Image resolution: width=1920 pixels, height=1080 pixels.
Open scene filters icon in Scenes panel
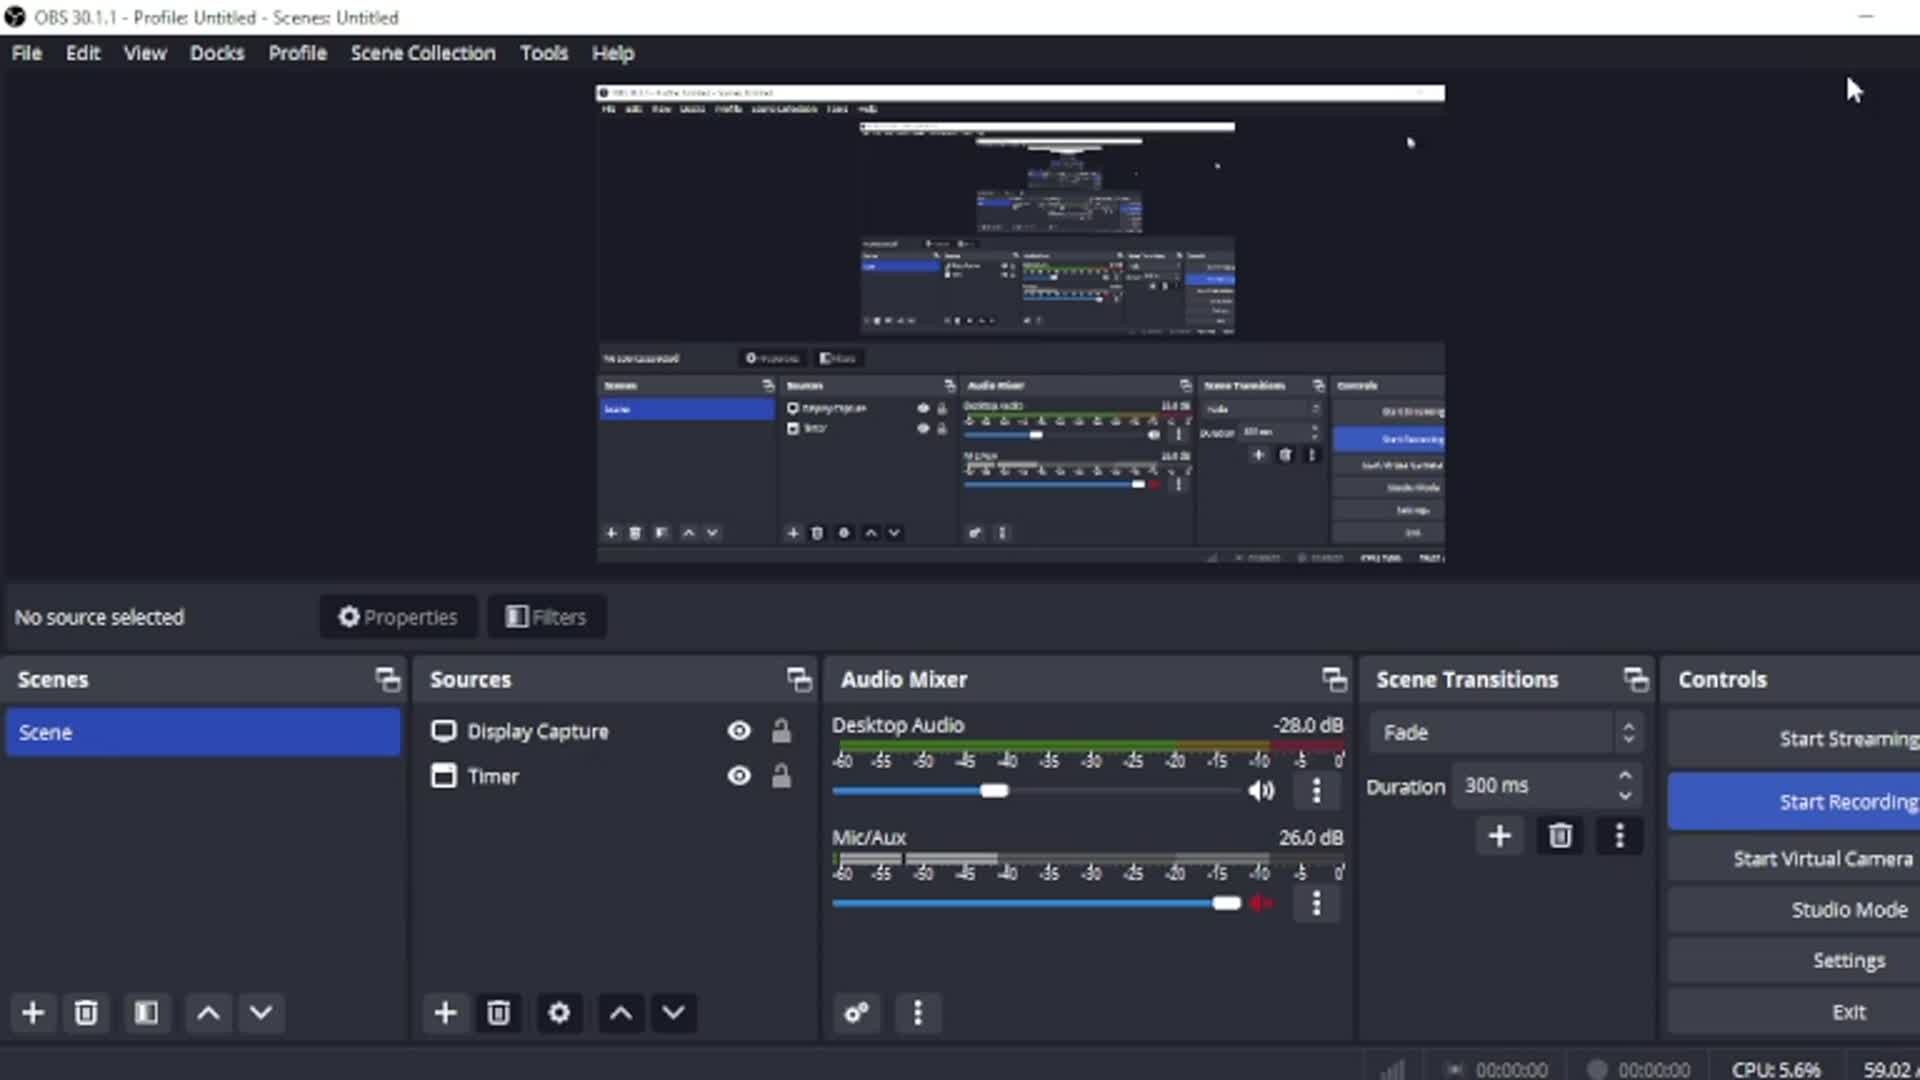146,1013
